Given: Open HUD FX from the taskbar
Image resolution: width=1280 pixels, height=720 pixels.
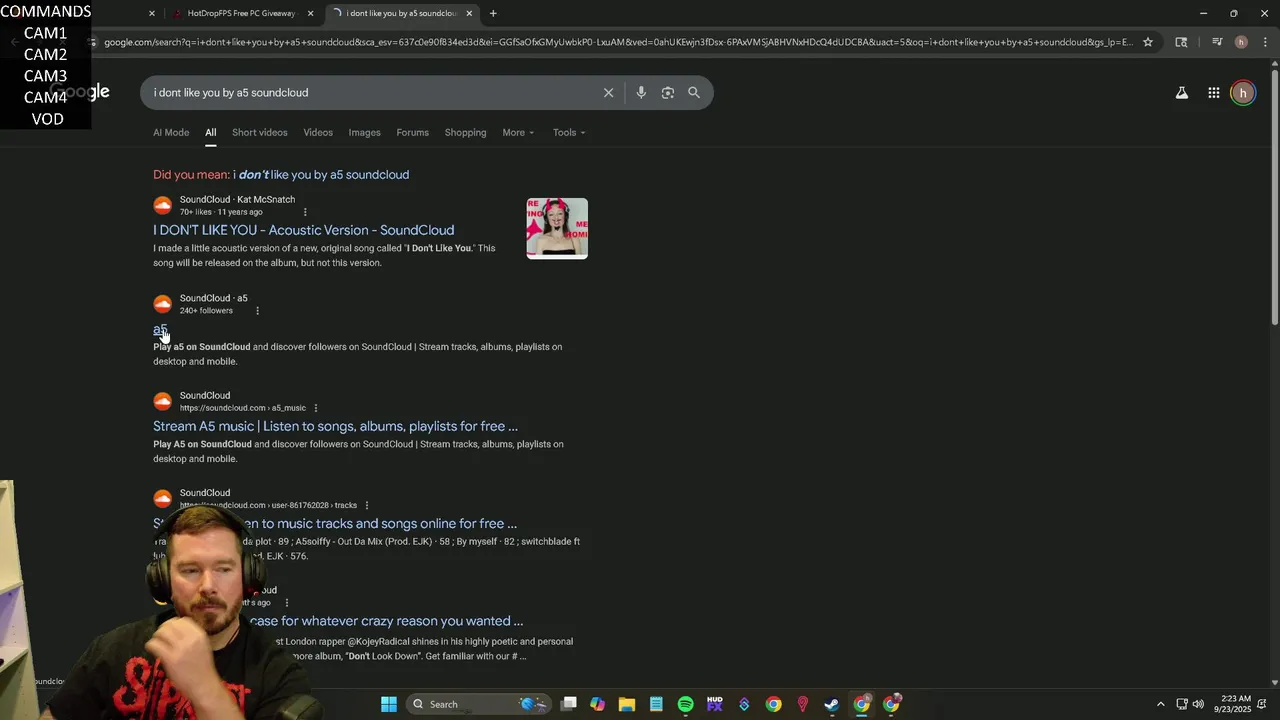Looking at the screenshot, I should (714, 704).
